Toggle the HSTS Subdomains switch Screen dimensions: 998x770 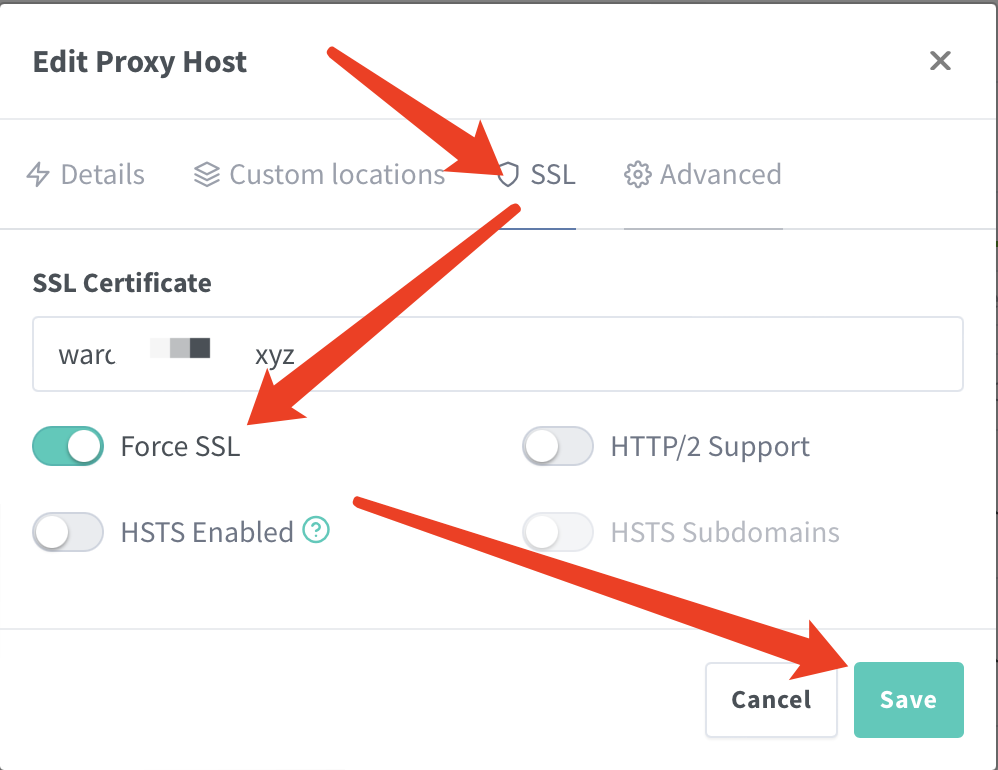point(558,532)
